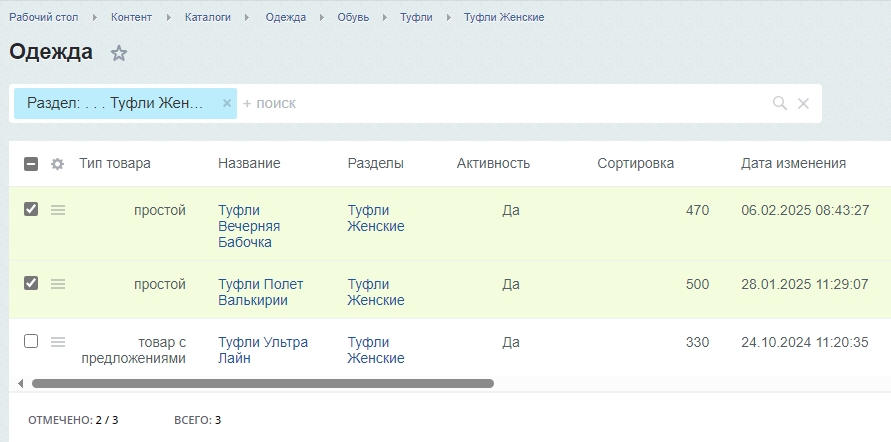Click search magnifier icon in filter

[x=780, y=103]
